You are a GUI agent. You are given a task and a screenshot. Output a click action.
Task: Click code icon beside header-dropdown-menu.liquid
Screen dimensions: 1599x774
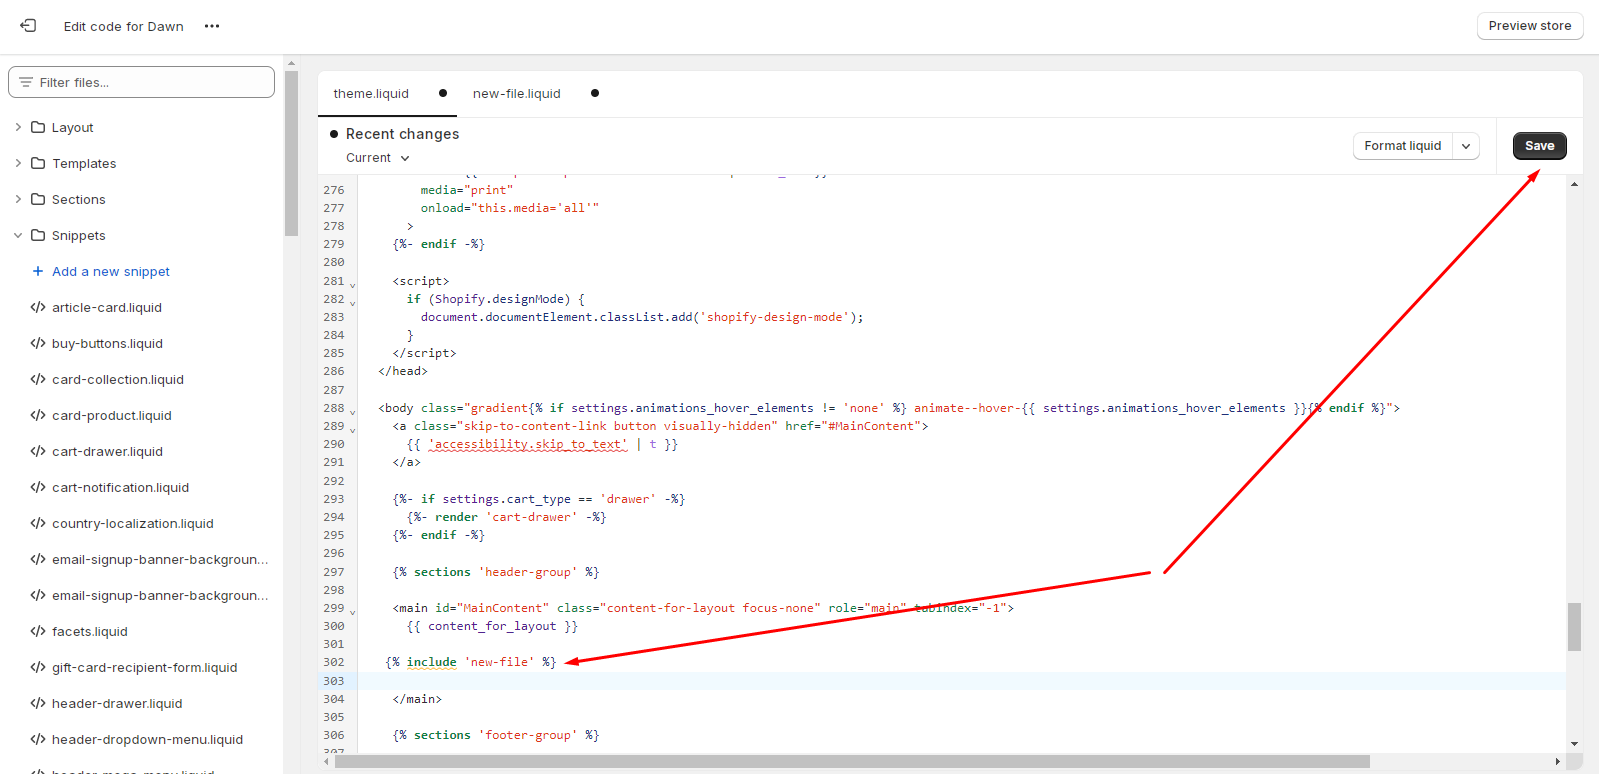(x=38, y=739)
